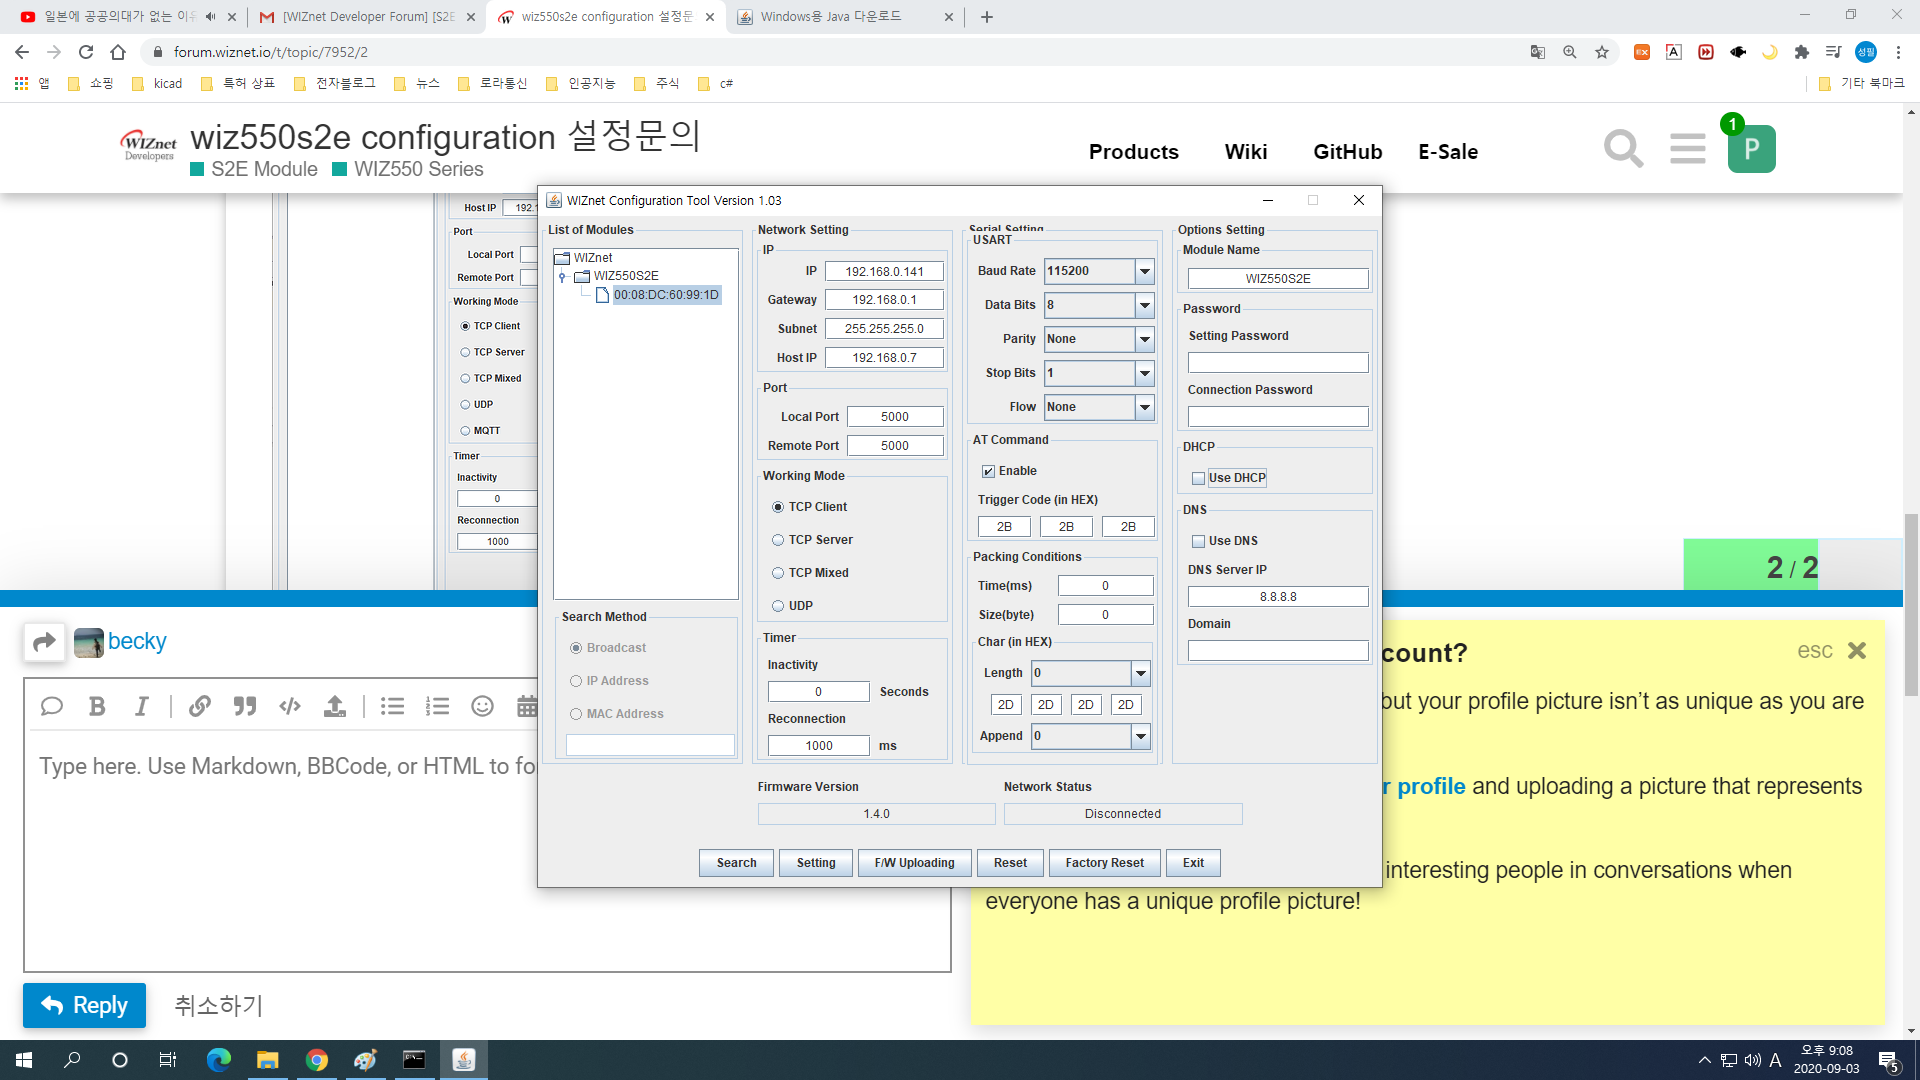Bookmark this page with star icon

pyautogui.click(x=1602, y=52)
